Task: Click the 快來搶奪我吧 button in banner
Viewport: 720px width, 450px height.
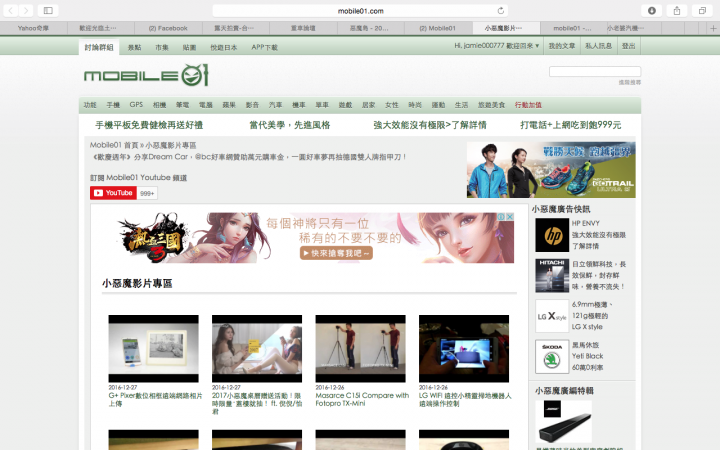Action: point(336,253)
